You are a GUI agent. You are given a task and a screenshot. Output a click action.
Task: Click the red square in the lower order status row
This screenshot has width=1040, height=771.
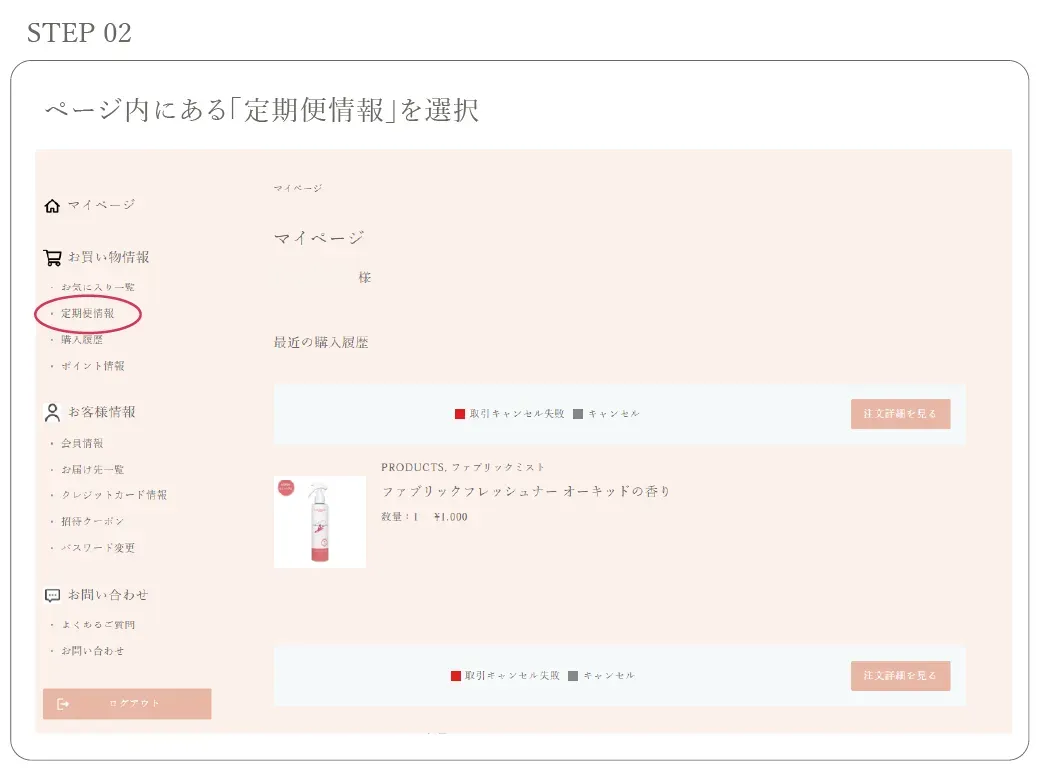[x=456, y=675]
